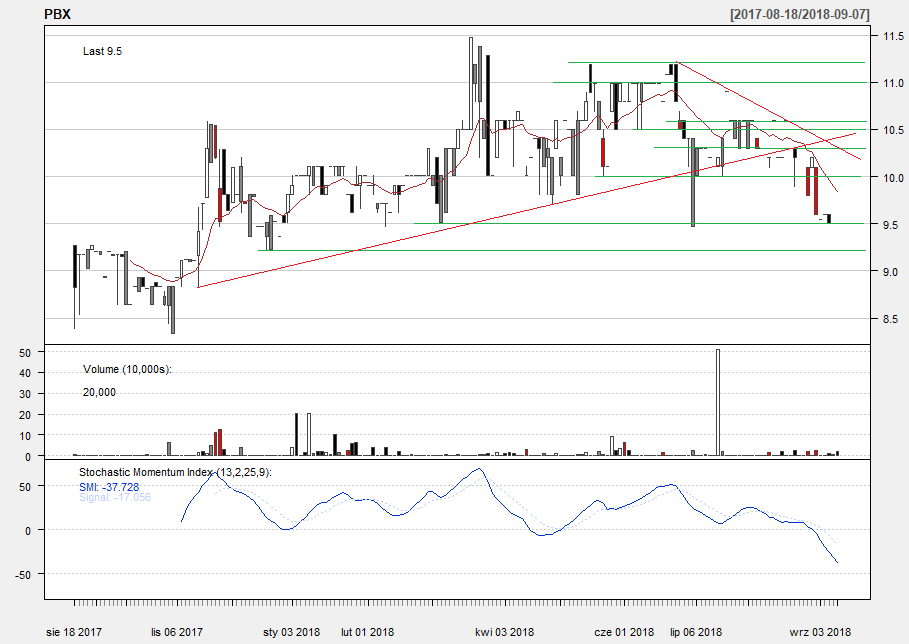Click the 'SMI: -37.728' reading
Viewport: 909px width, 644px height.
coord(109,487)
